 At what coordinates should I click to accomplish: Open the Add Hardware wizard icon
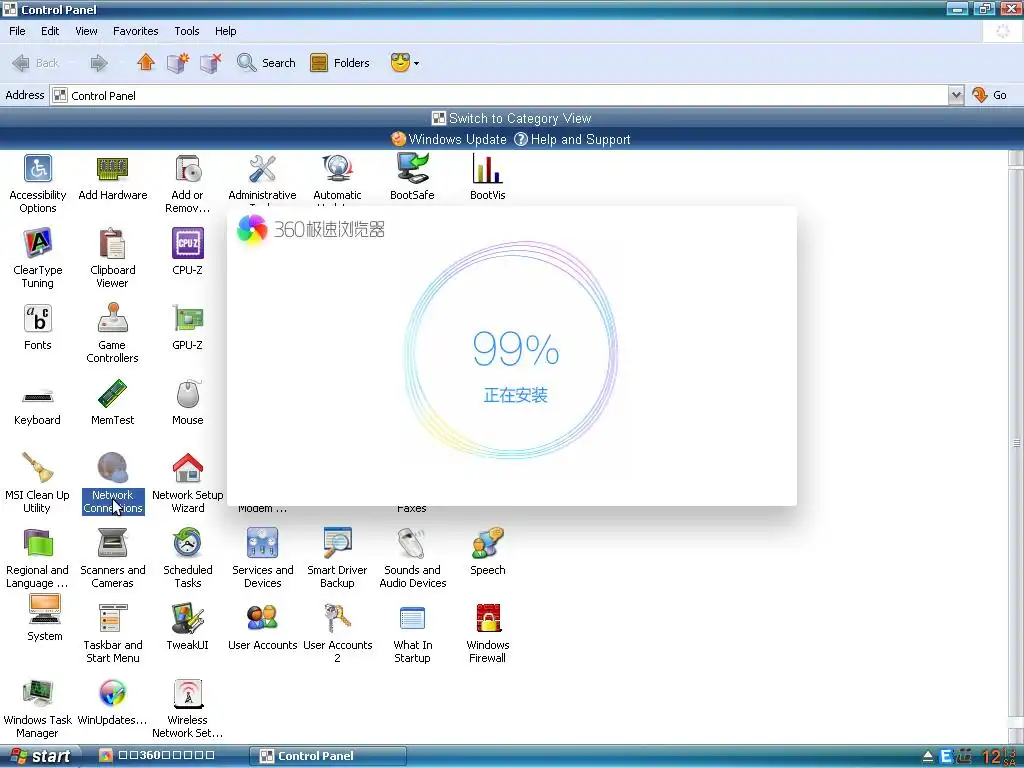tap(112, 168)
